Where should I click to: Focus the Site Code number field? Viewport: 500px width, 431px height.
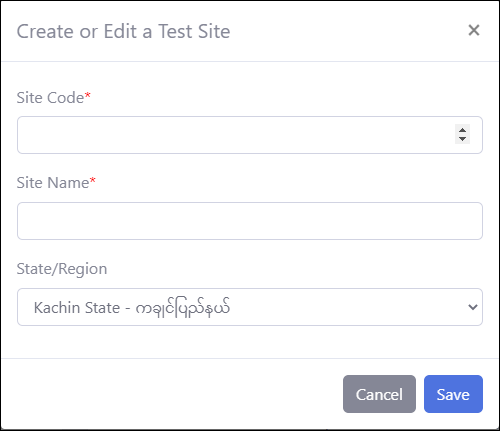[x=250, y=135]
